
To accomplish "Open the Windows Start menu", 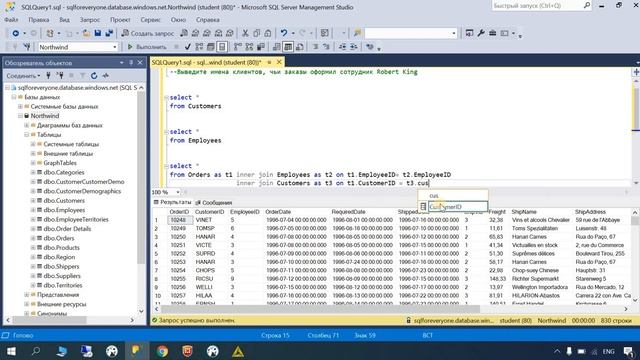I will coord(11,351).
